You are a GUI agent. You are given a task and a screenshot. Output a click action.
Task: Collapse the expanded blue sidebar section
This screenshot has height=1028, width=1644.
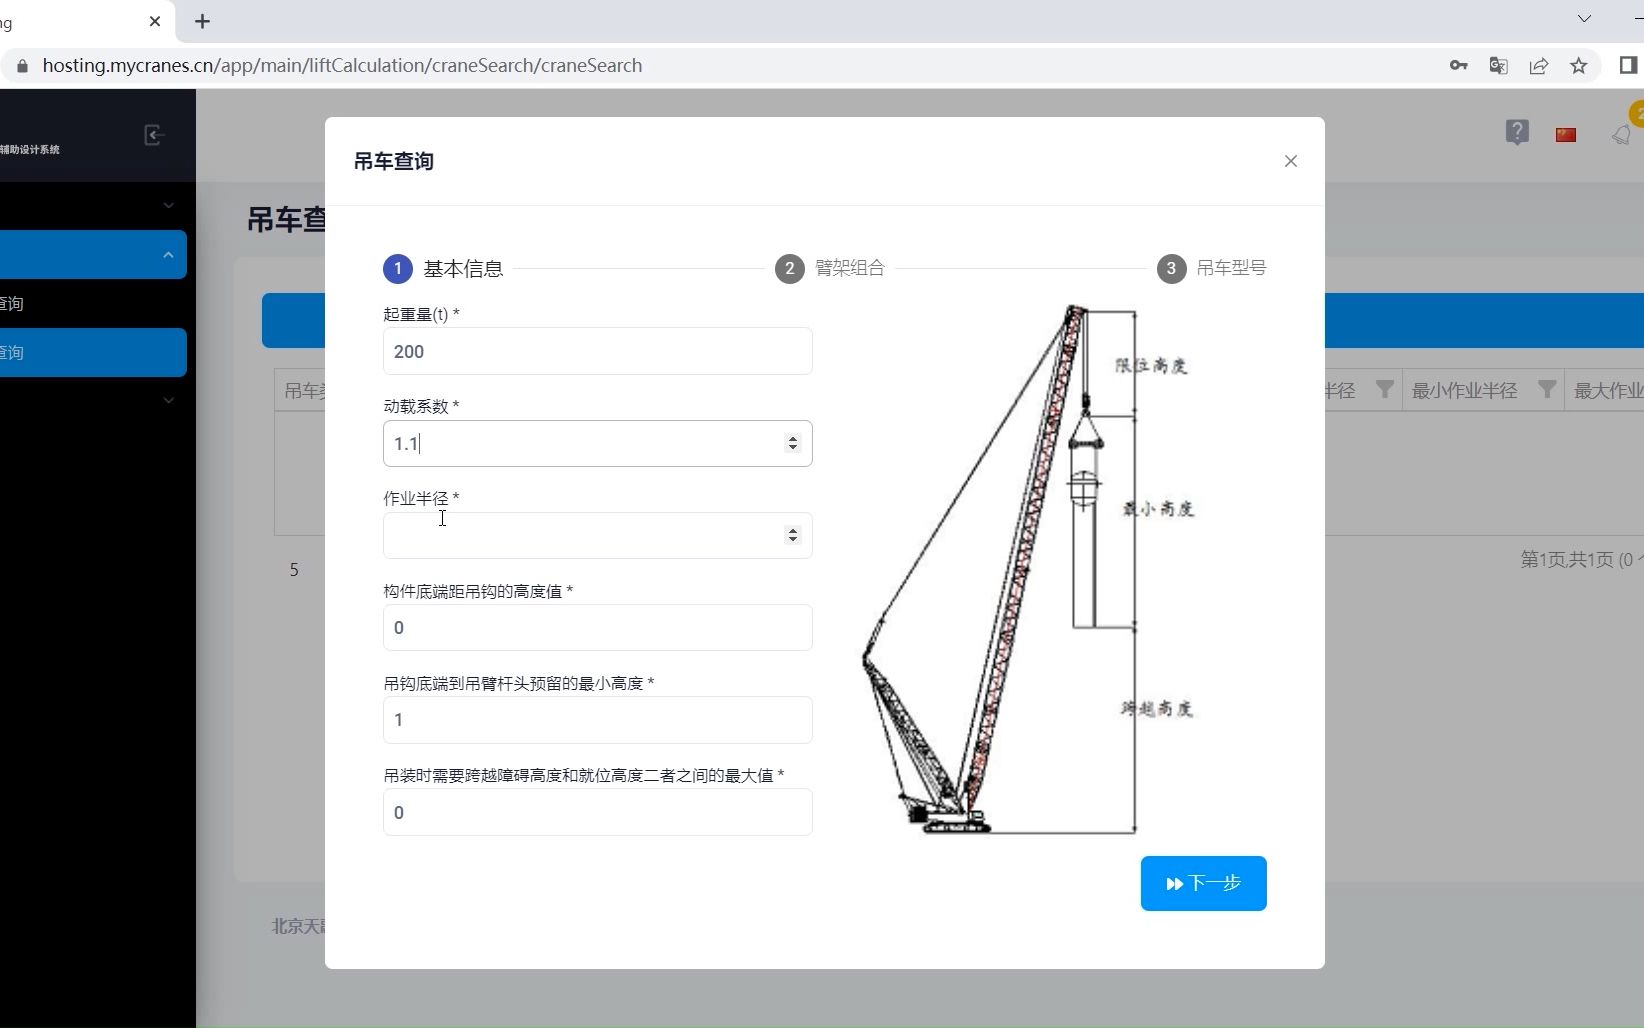click(x=168, y=254)
